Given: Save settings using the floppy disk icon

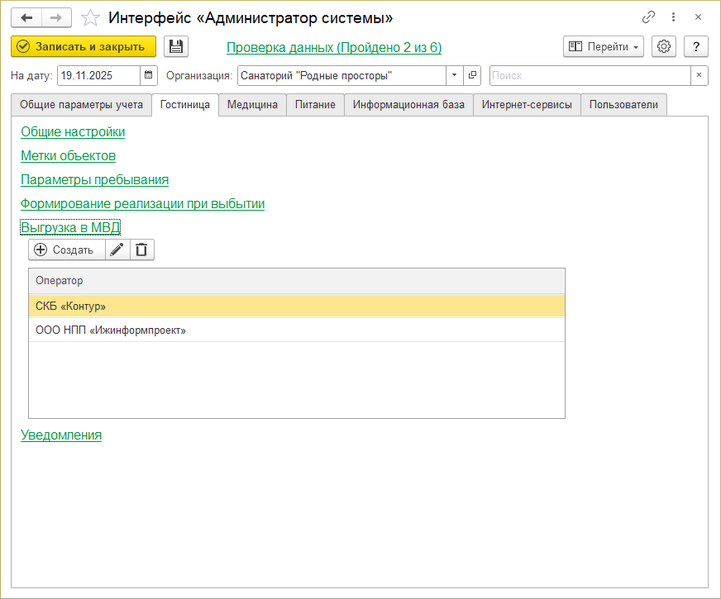Looking at the screenshot, I should pos(176,47).
